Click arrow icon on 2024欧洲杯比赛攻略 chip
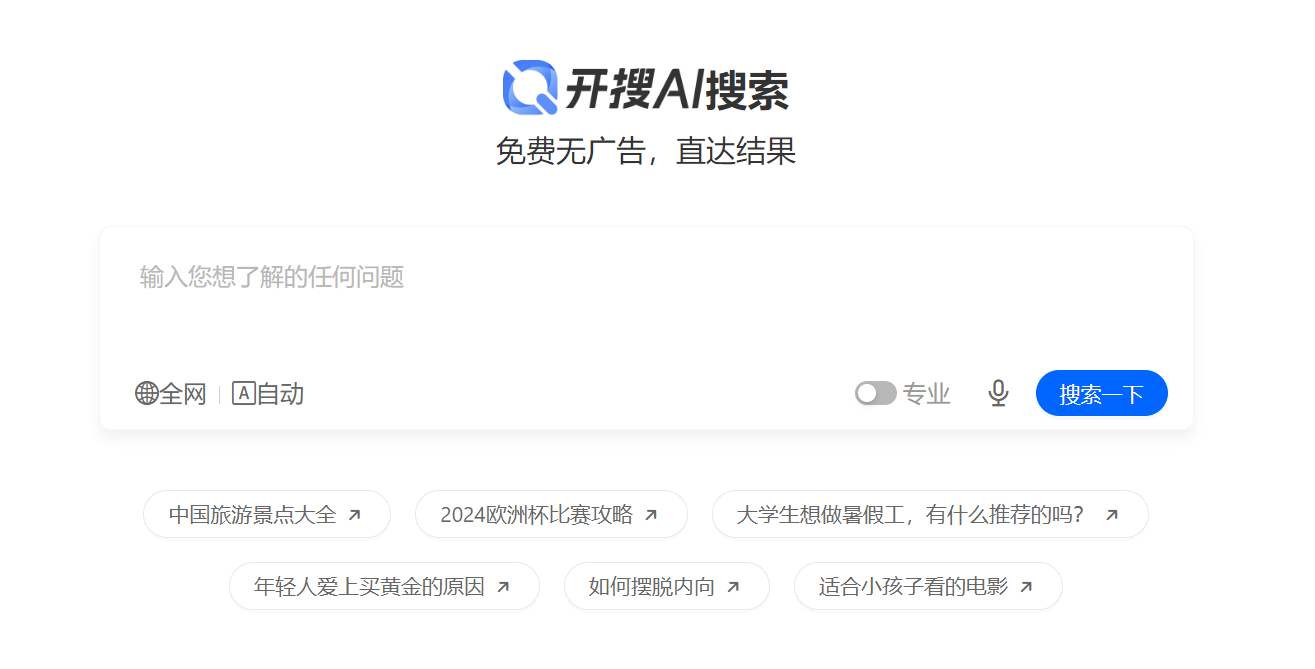 (650, 514)
